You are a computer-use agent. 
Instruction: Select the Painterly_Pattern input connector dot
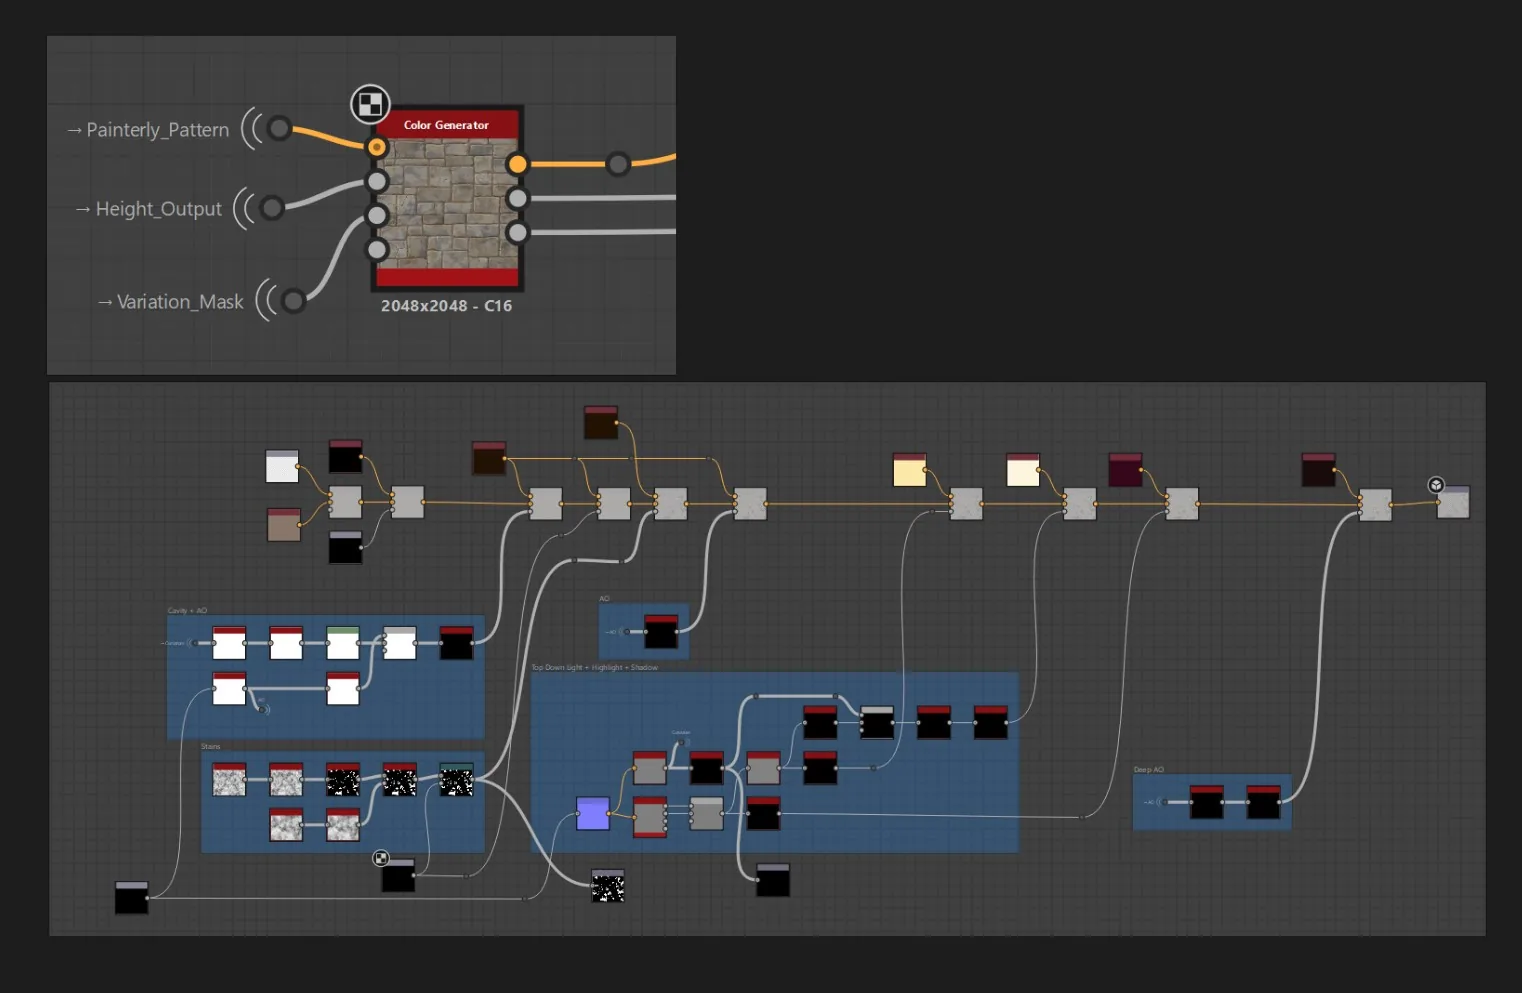279,128
